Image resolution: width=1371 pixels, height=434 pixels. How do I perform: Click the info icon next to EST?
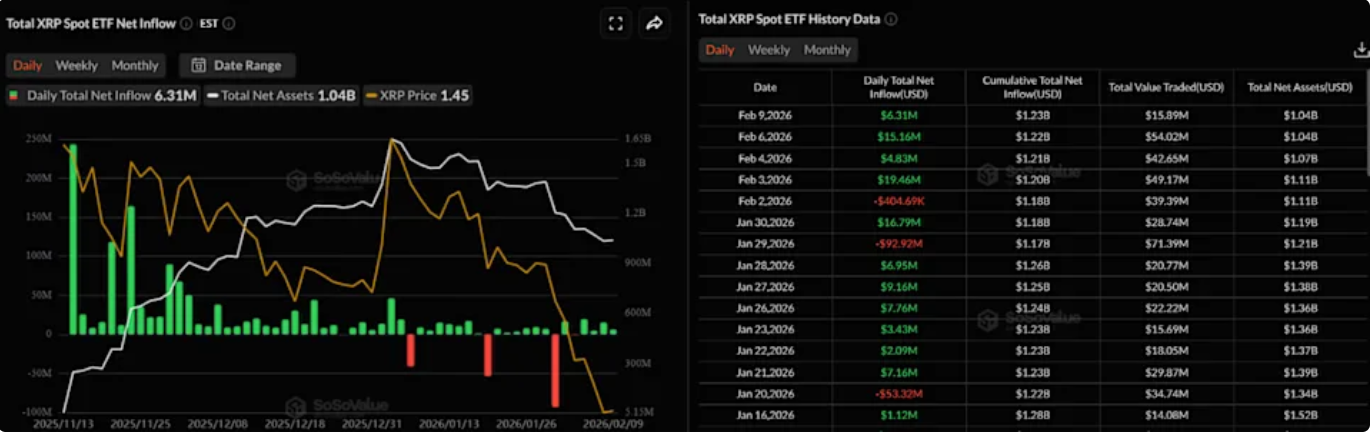point(229,23)
